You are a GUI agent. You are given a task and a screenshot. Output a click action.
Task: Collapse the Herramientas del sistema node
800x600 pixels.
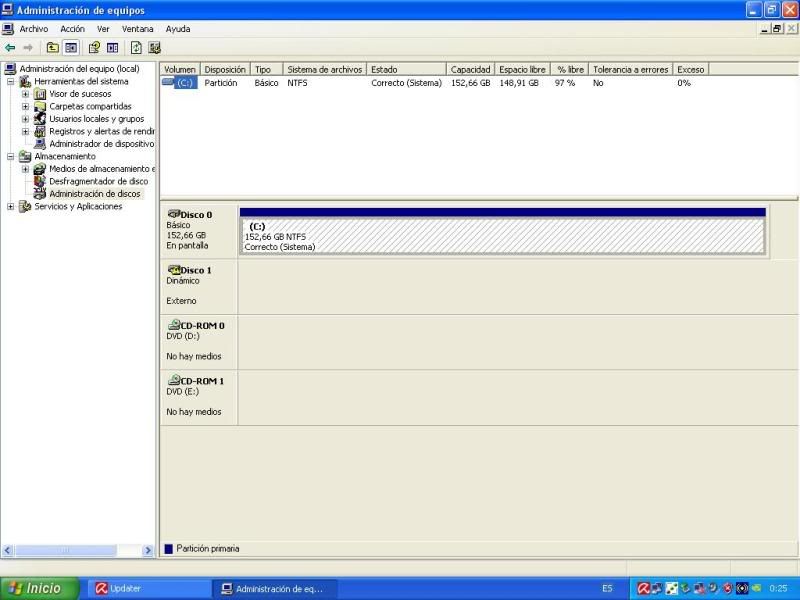pos(11,82)
